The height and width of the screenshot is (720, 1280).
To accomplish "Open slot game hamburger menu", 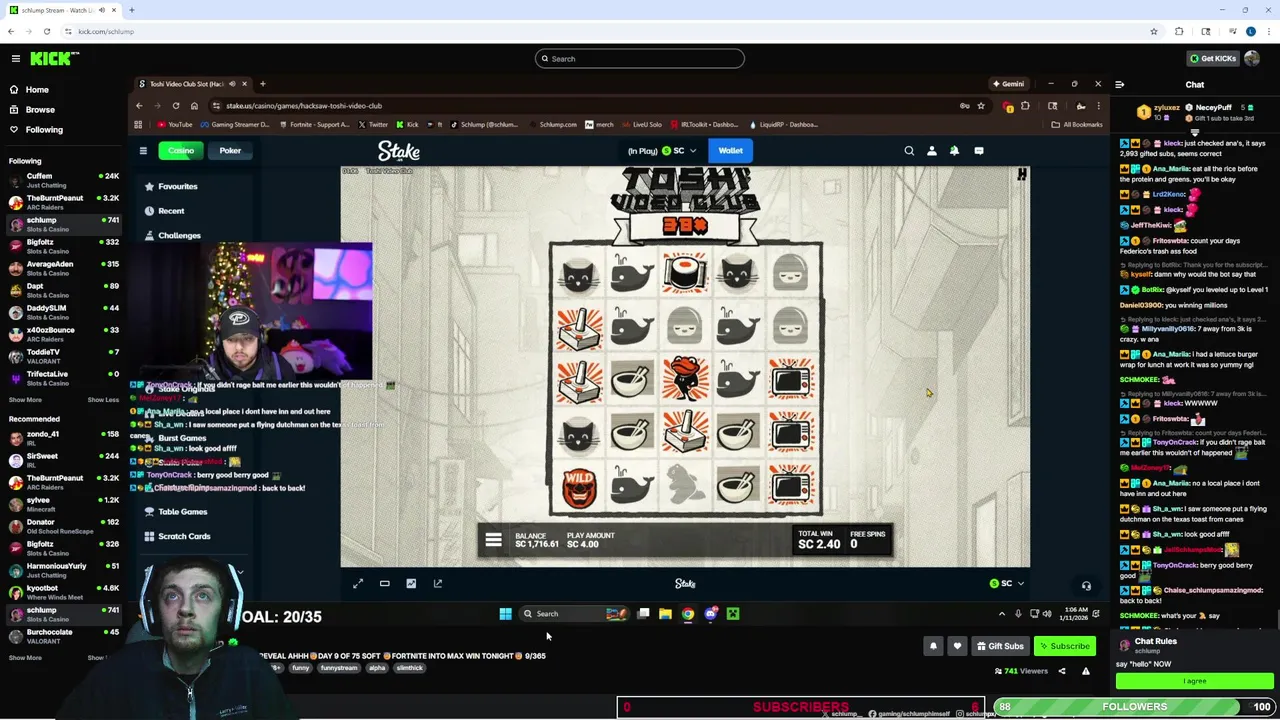I will point(493,541).
